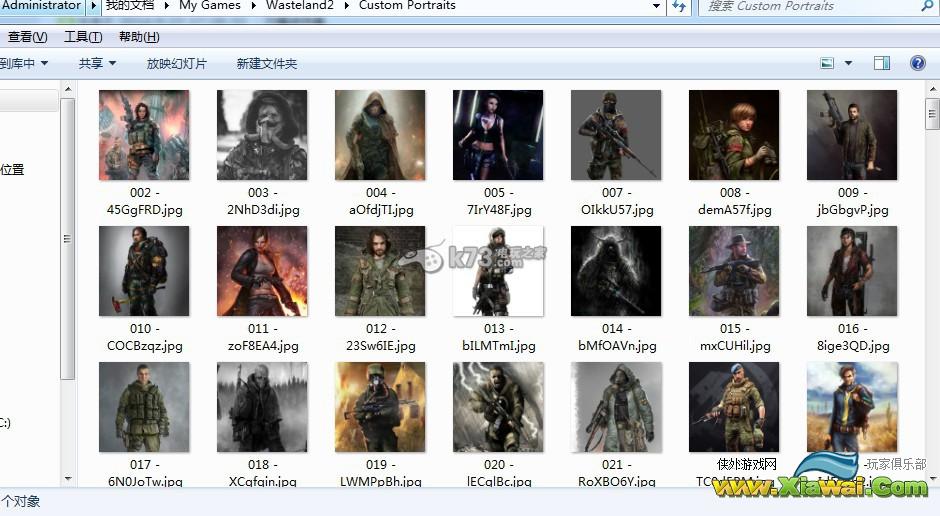Open thumbnail 002 - 45GgFRD.jpg

click(144, 135)
